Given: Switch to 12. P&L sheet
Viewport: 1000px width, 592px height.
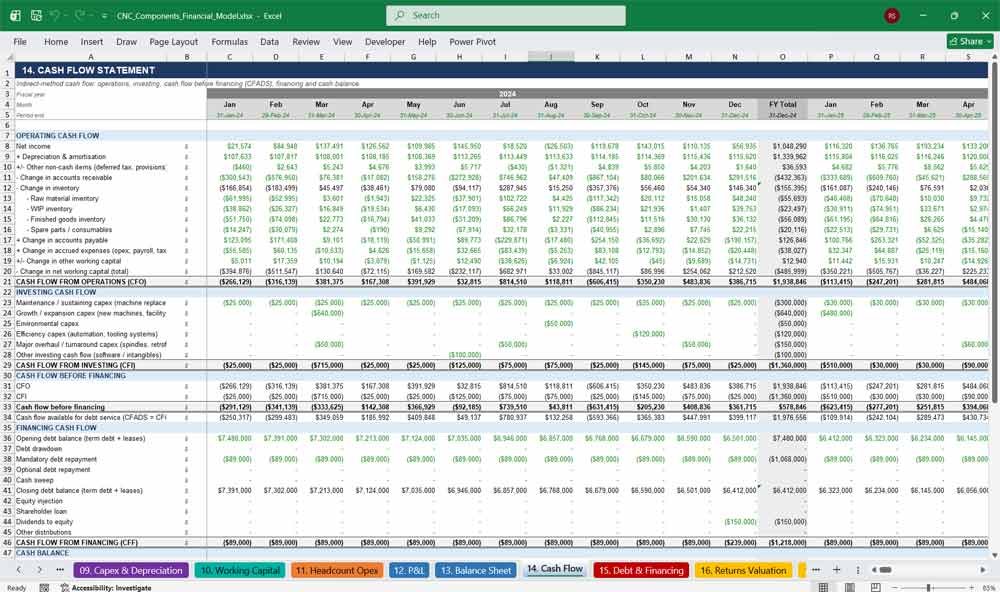Looking at the screenshot, I should [x=408, y=570].
